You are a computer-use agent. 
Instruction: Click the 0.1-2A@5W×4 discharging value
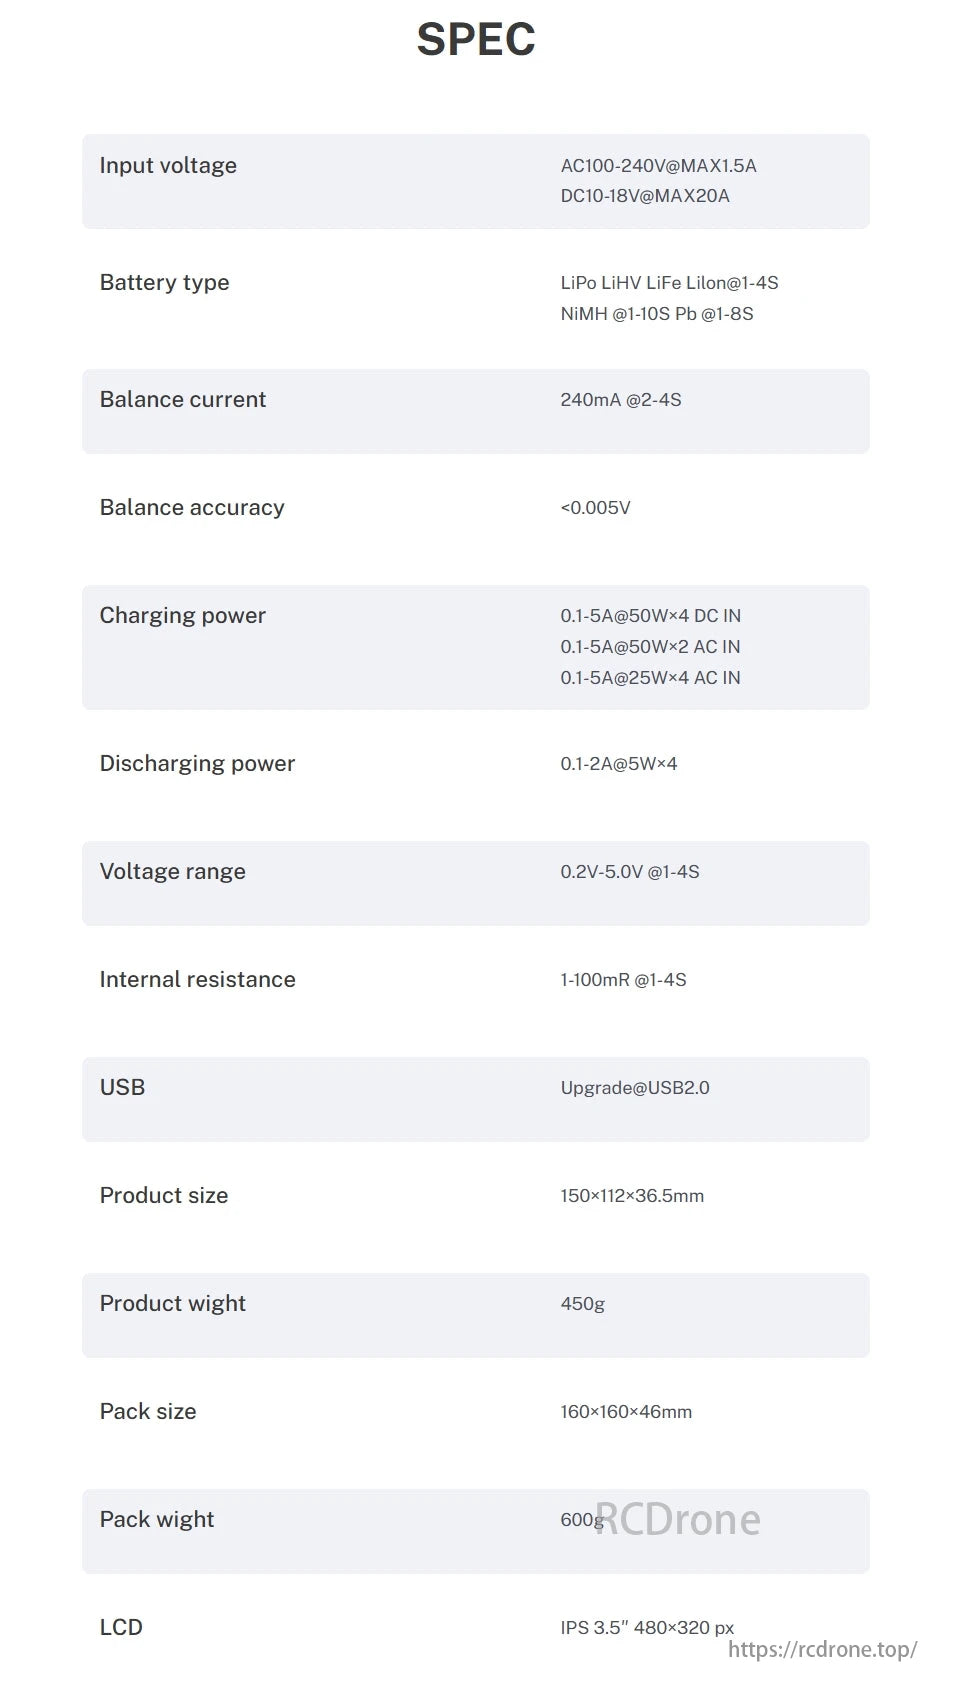point(618,764)
